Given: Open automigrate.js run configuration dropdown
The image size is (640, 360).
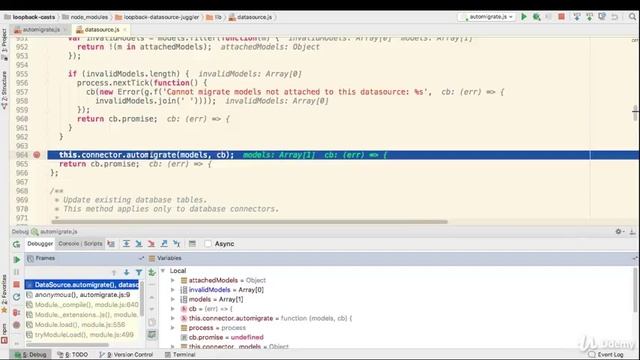Looking at the screenshot, I should click(487, 17).
